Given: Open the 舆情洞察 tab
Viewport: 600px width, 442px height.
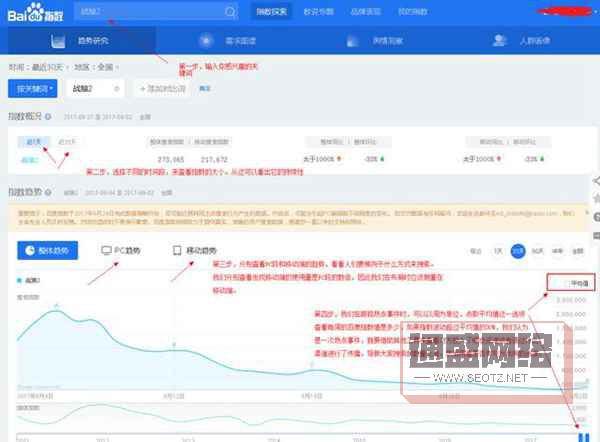Looking at the screenshot, I should click(x=375, y=41).
